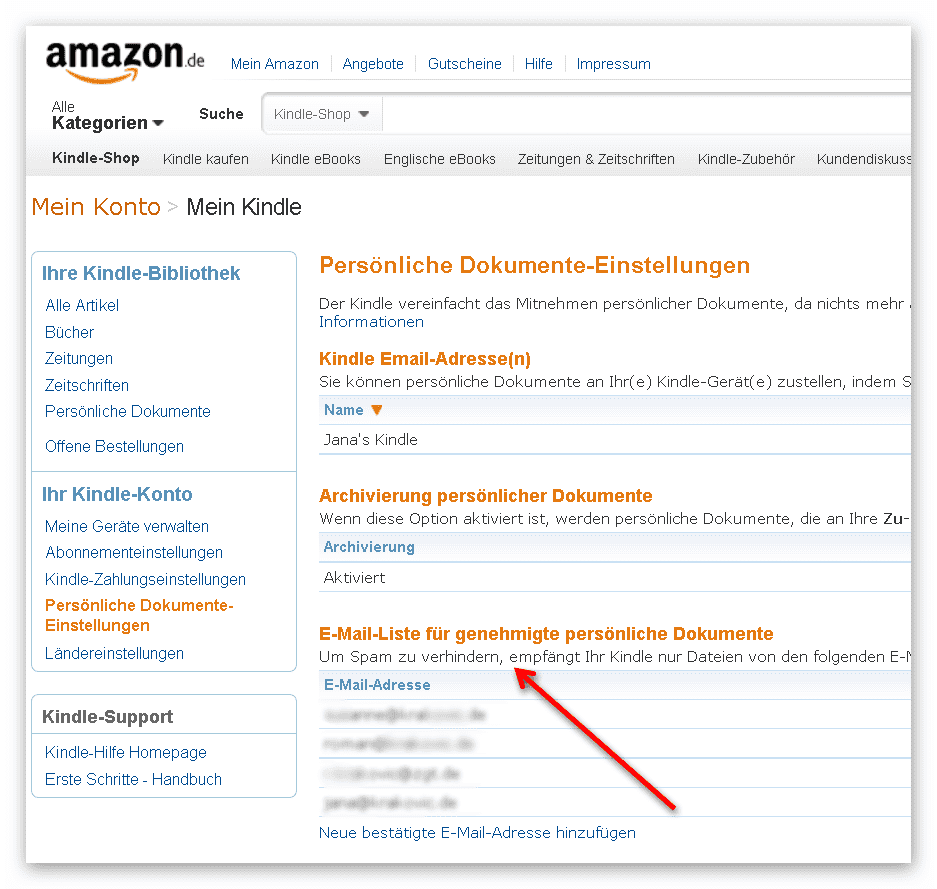Open Alle Artikel in Kindle-Bibliothek

pyautogui.click(x=82, y=305)
